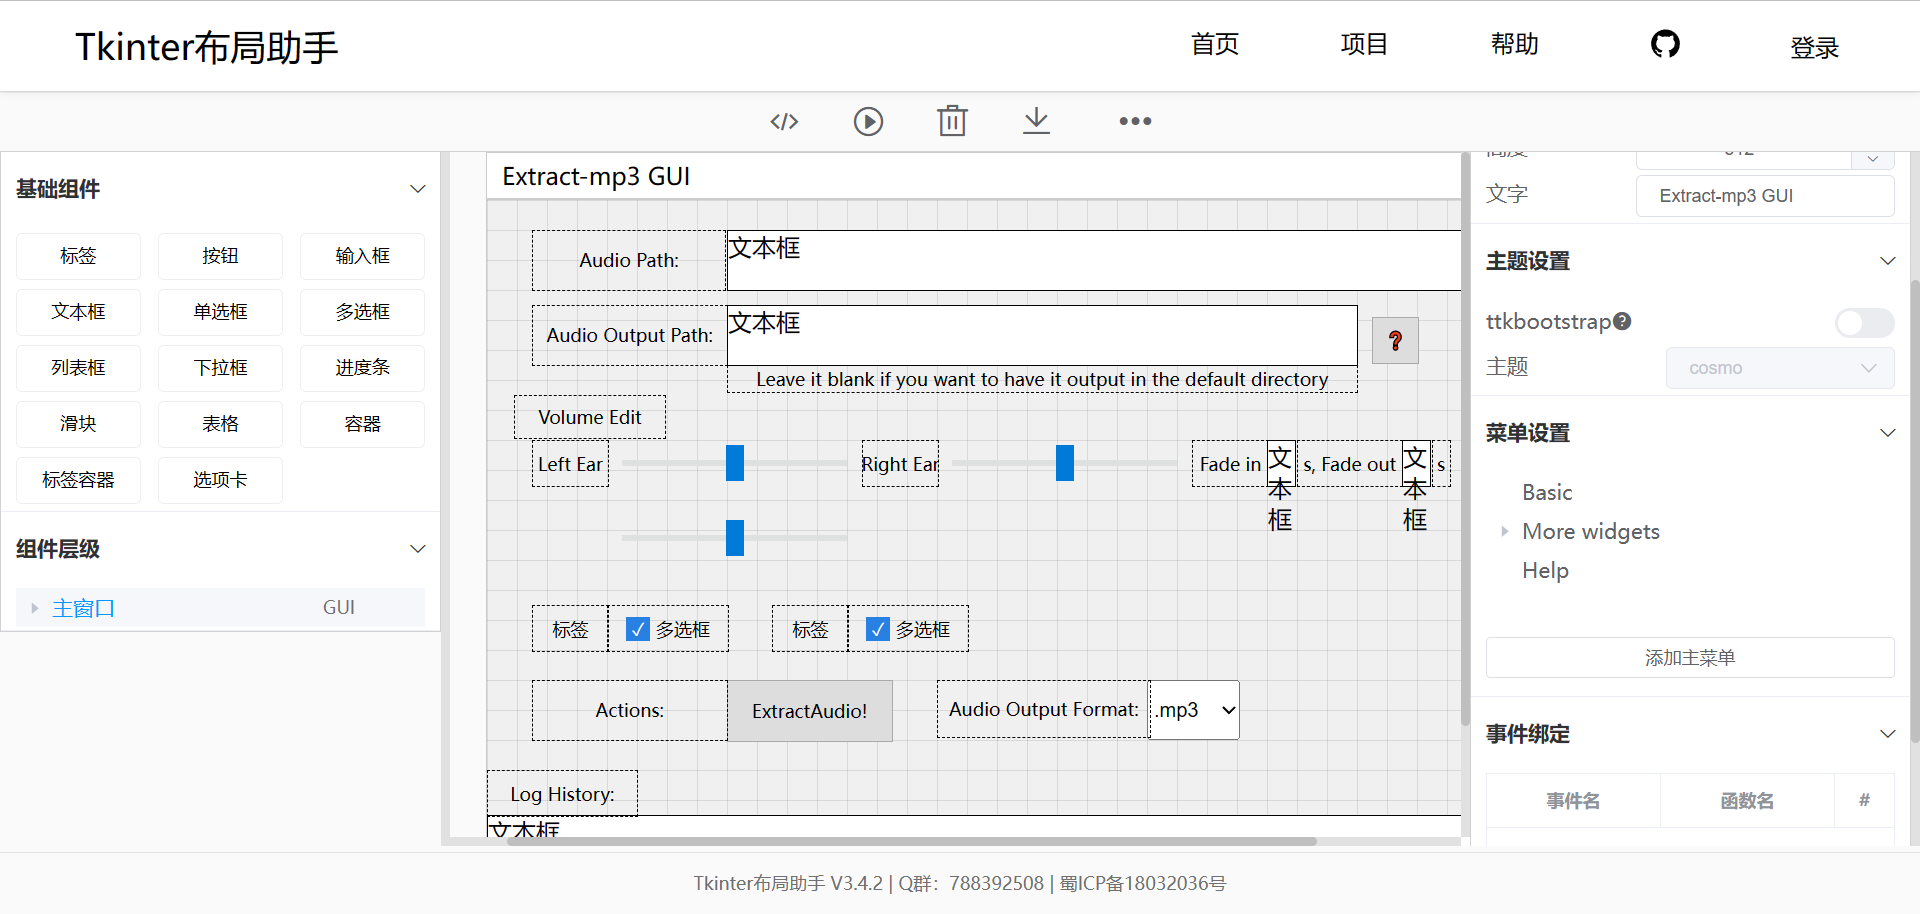Expand the More widgets menu item
1920x914 pixels.
pos(1505,532)
